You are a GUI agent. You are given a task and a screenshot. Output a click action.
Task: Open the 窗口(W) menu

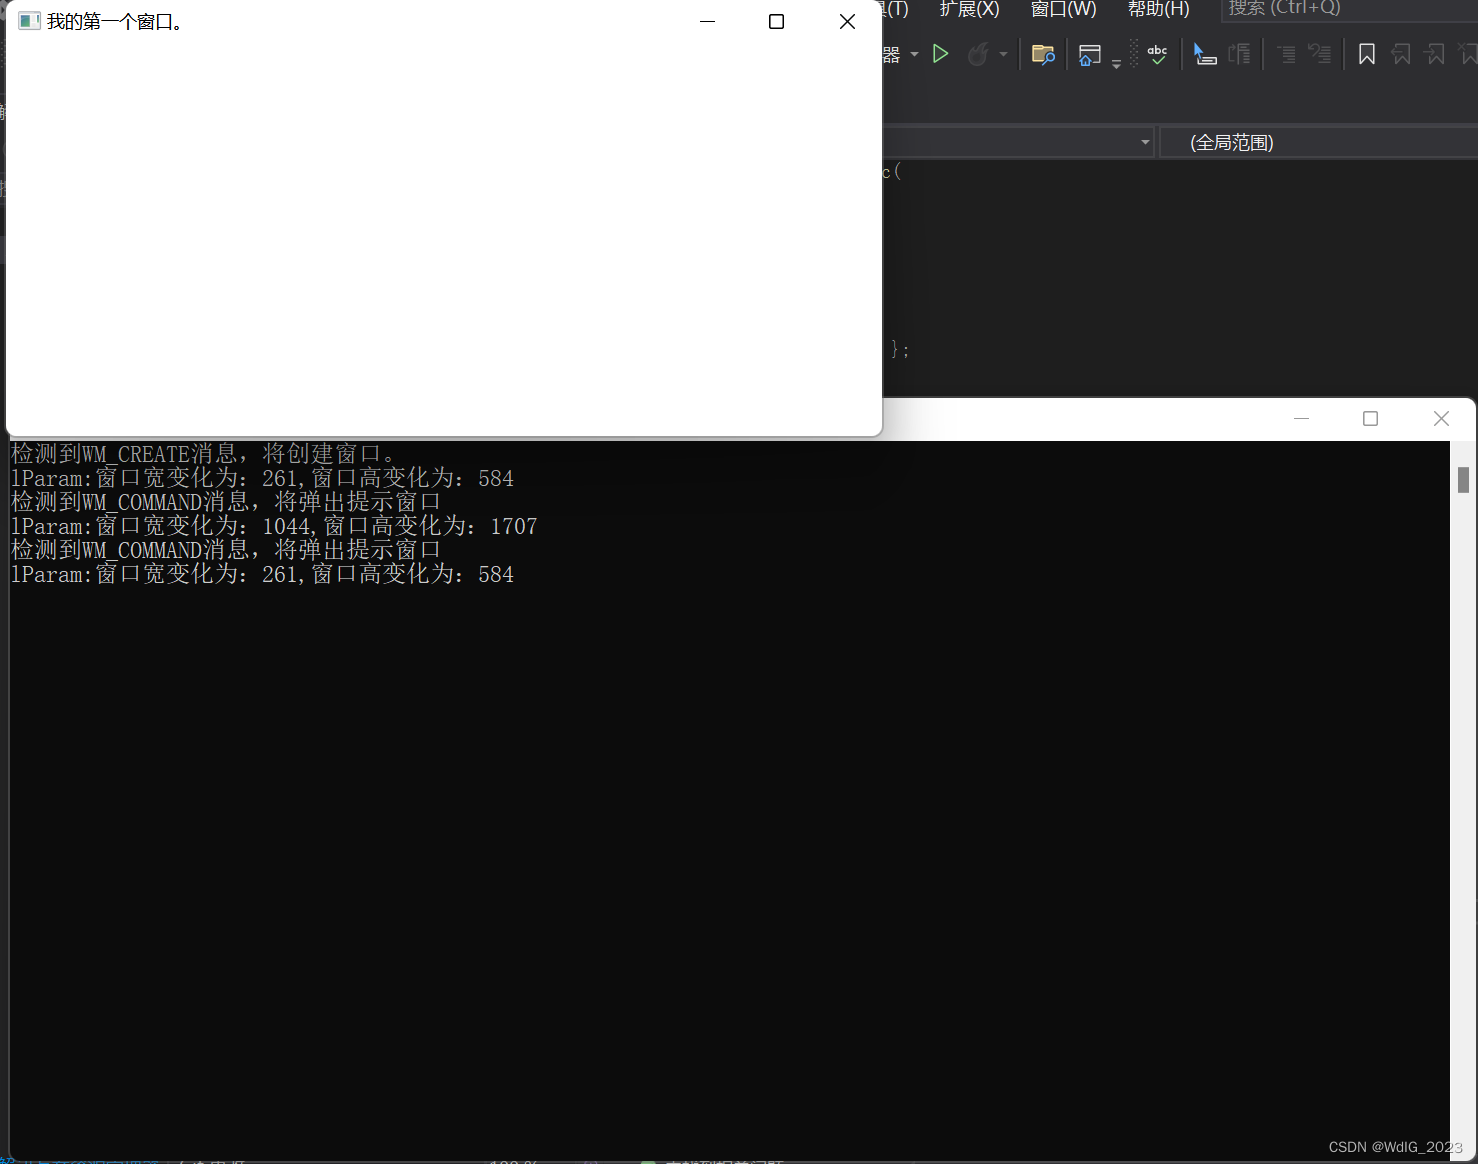(x=1063, y=9)
